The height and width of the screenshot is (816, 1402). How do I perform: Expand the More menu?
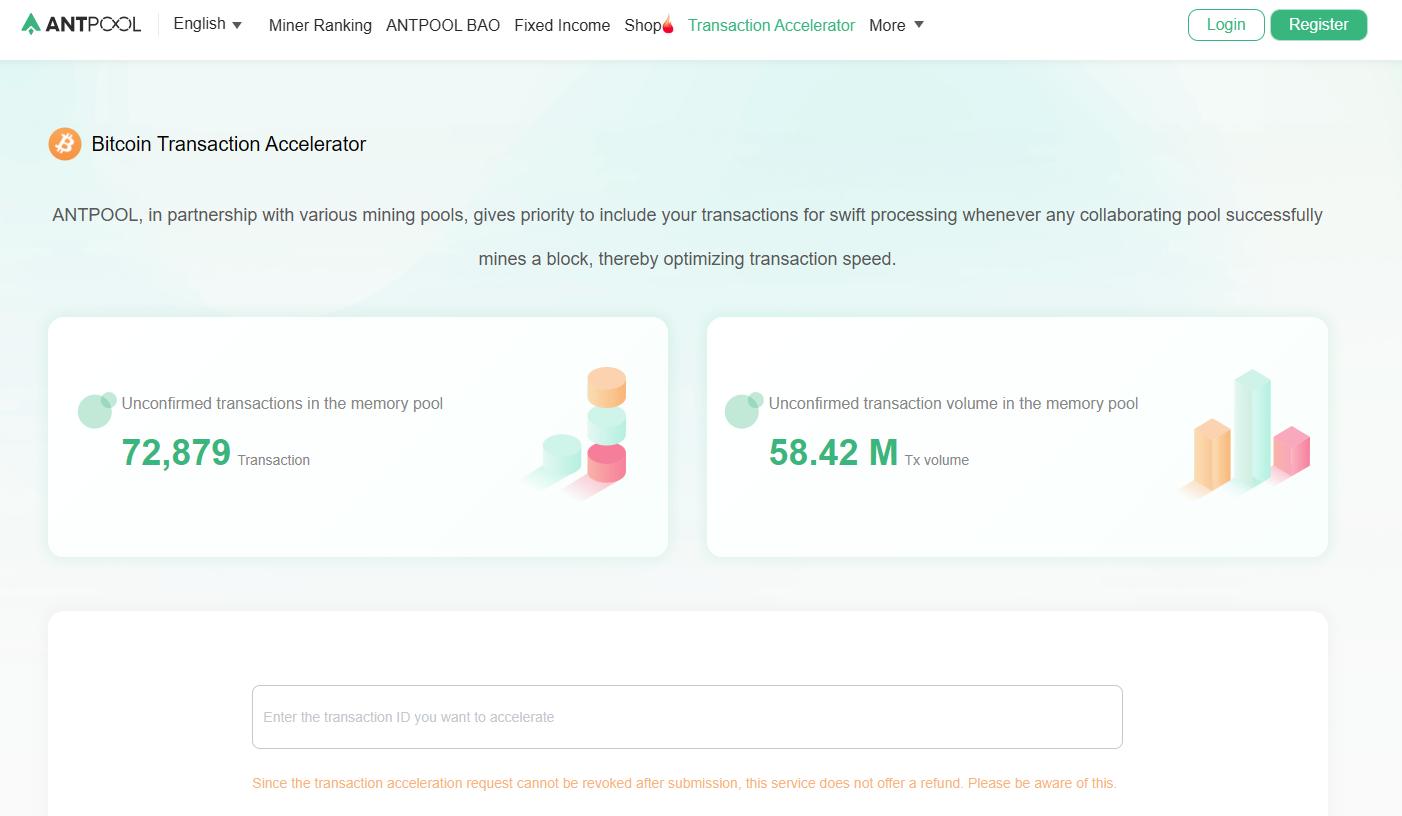pos(896,26)
